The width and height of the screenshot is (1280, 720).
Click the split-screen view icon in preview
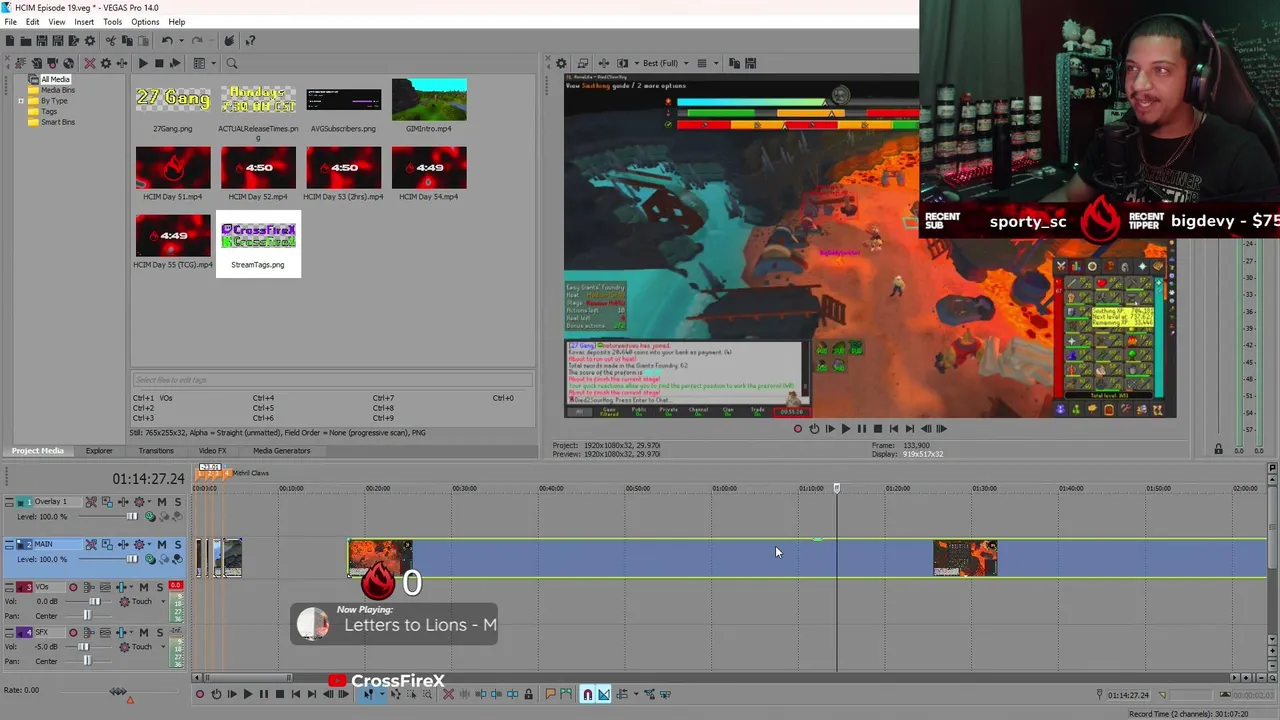(623, 63)
